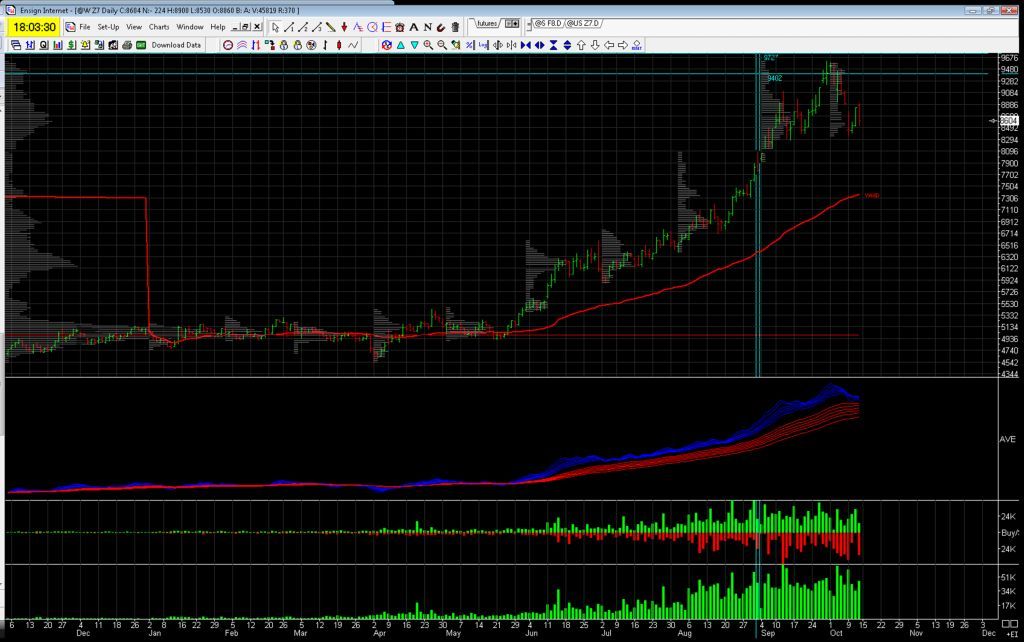Viewport: 1024px width, 642px height.
Task: Click the green dollar sign icon
Action: tap(71, 45)
